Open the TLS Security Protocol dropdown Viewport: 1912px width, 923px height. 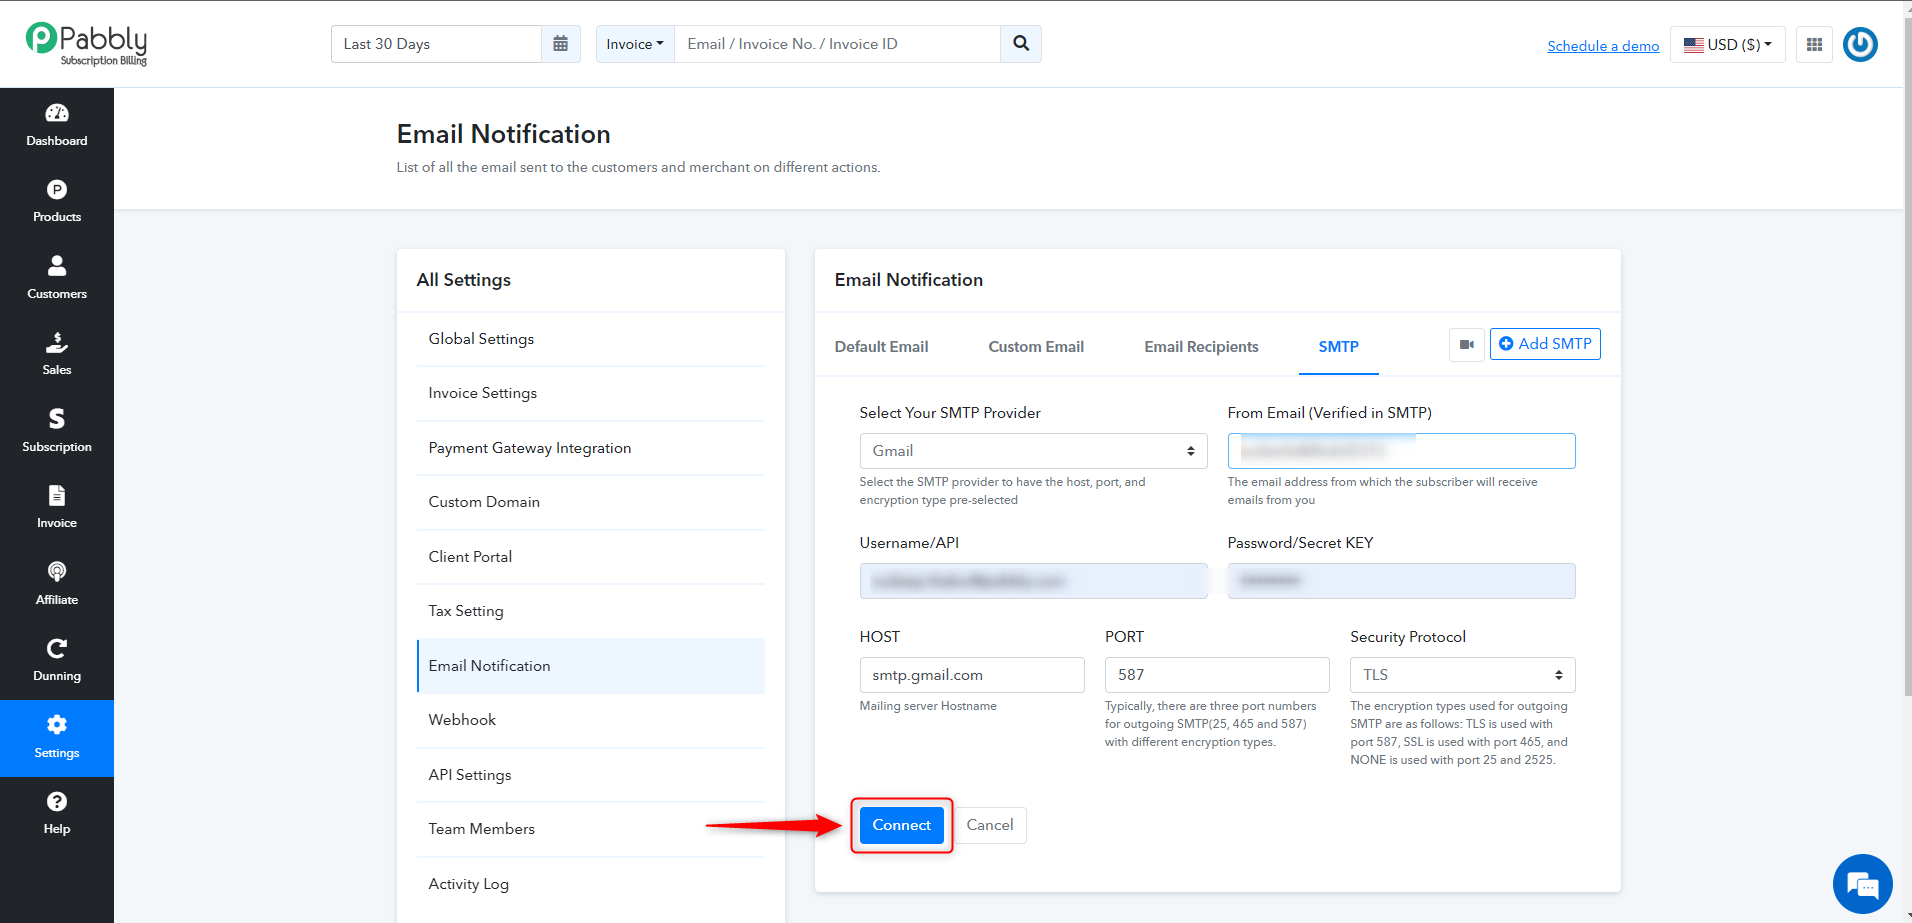click(x=1462, y=675)
